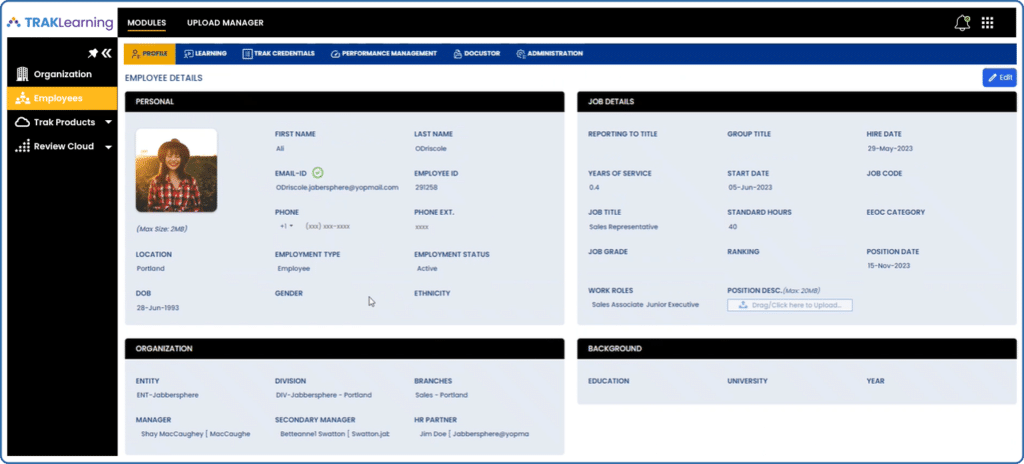Click the employee profile photo
This screenshot has height=464, width=1024.
click(x=176, y=170)
